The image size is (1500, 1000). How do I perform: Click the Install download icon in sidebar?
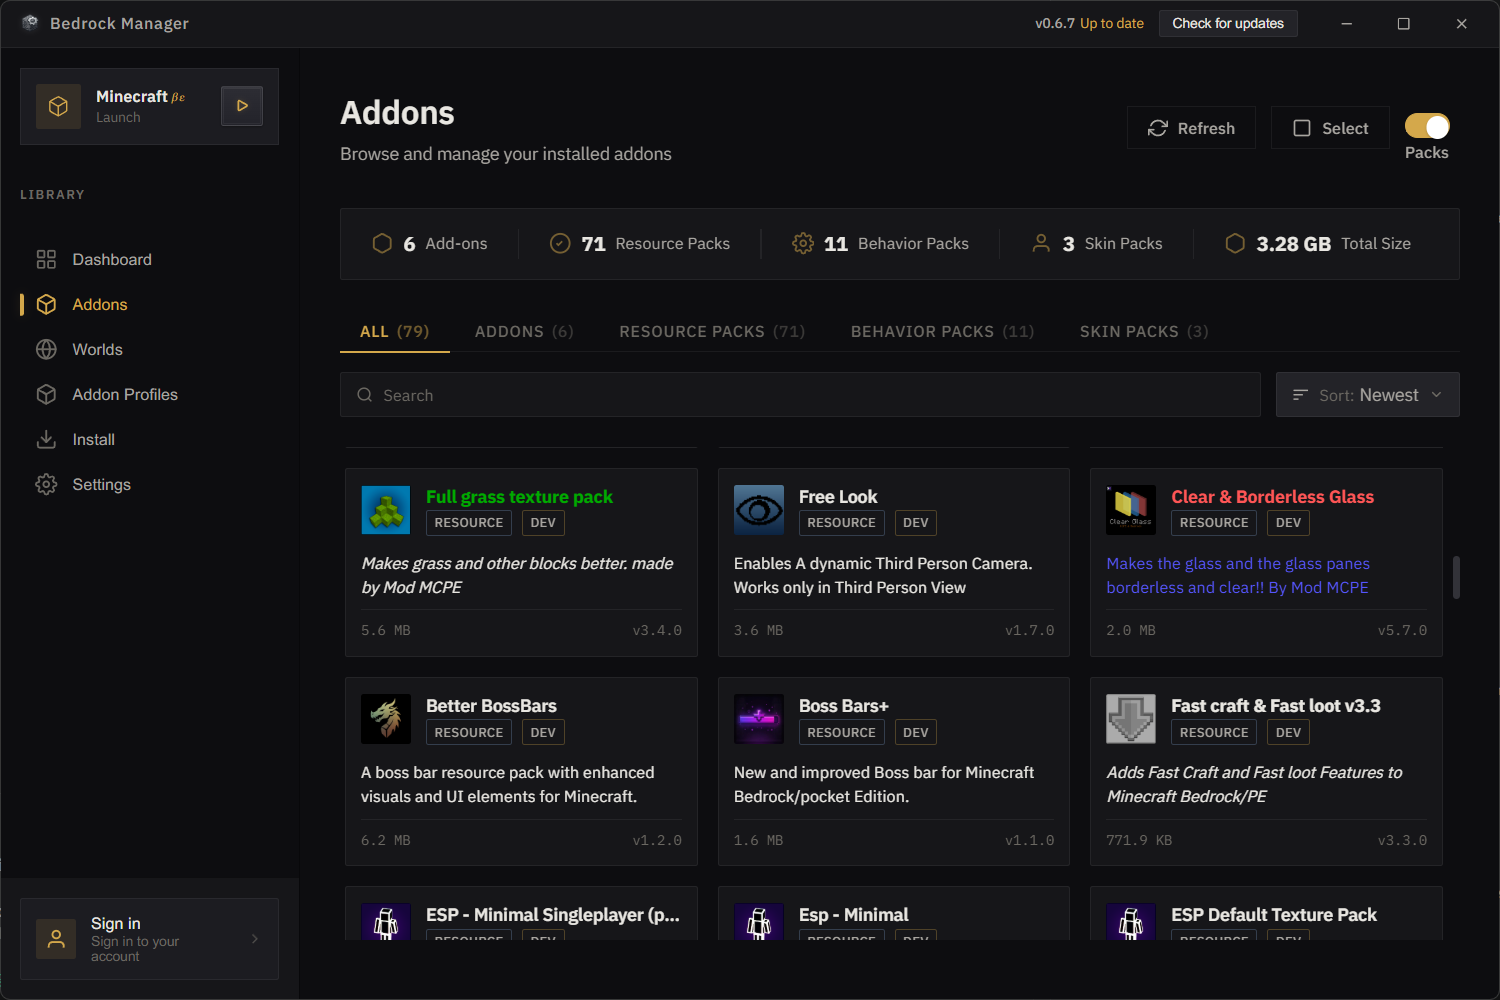click(x=46, y=439)
